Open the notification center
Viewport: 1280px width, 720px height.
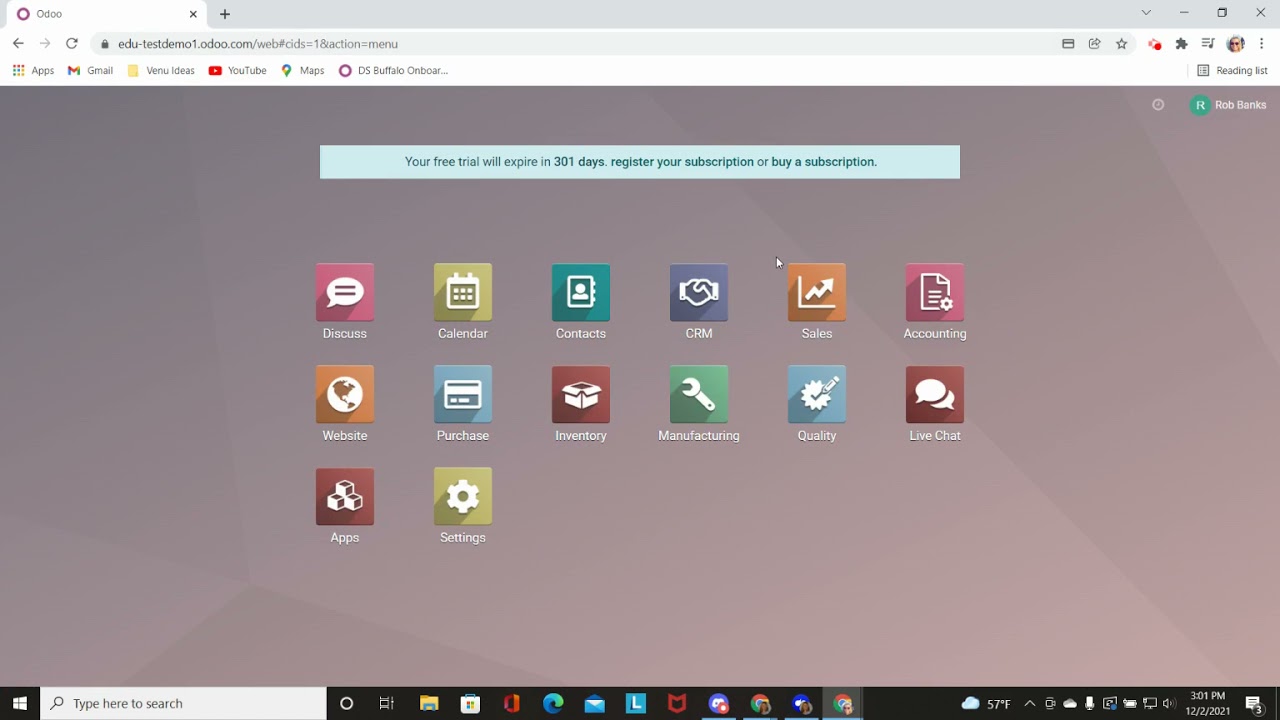coord(1254,704)
